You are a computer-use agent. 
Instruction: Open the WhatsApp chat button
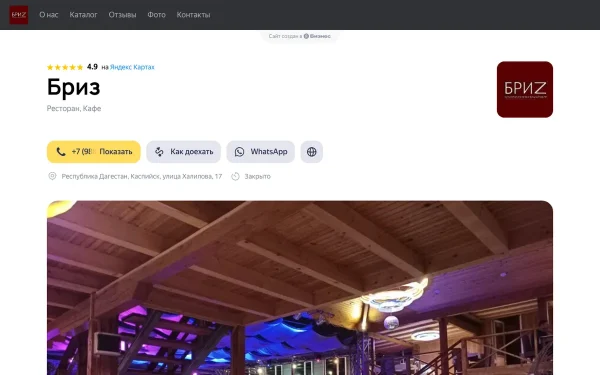(261, 152)
